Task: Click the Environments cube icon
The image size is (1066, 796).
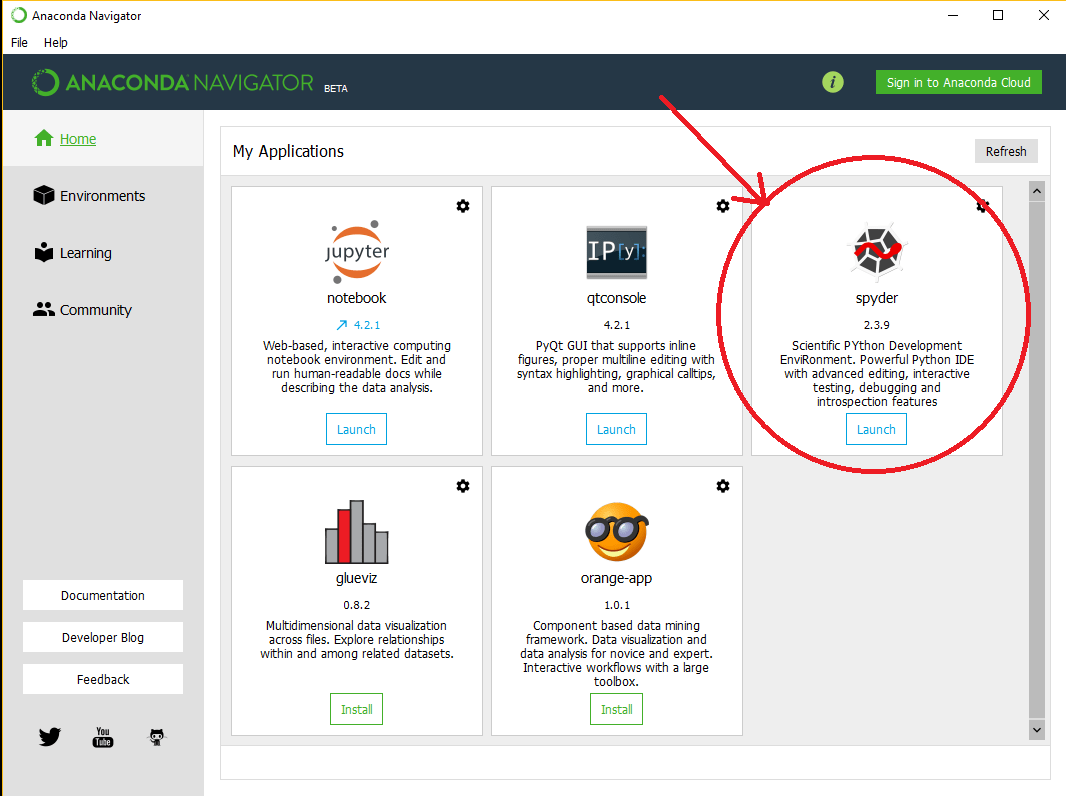Action: coord(44,195)
